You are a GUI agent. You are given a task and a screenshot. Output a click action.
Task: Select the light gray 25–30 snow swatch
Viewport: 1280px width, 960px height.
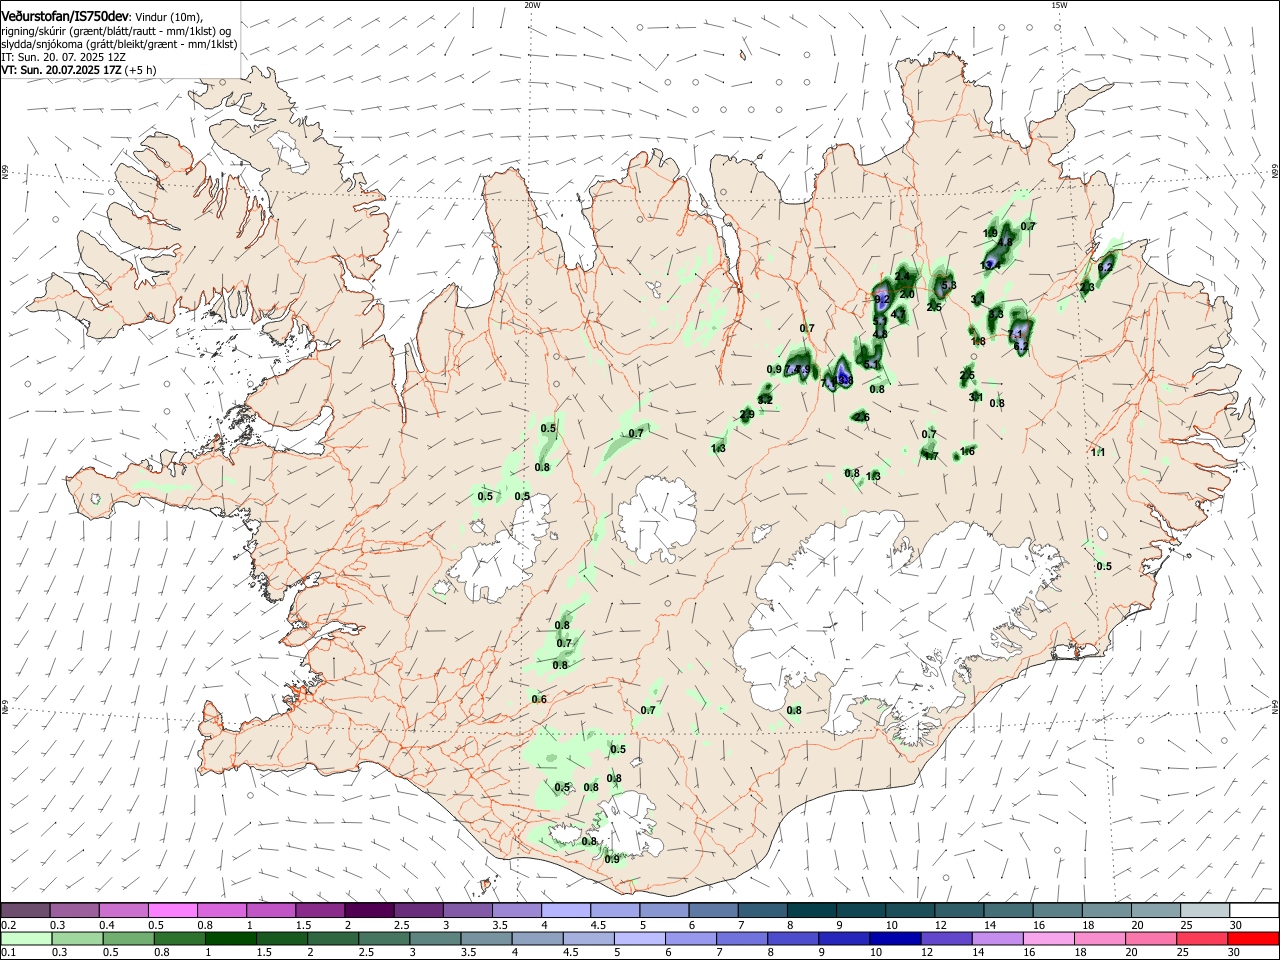point(1205,910)
